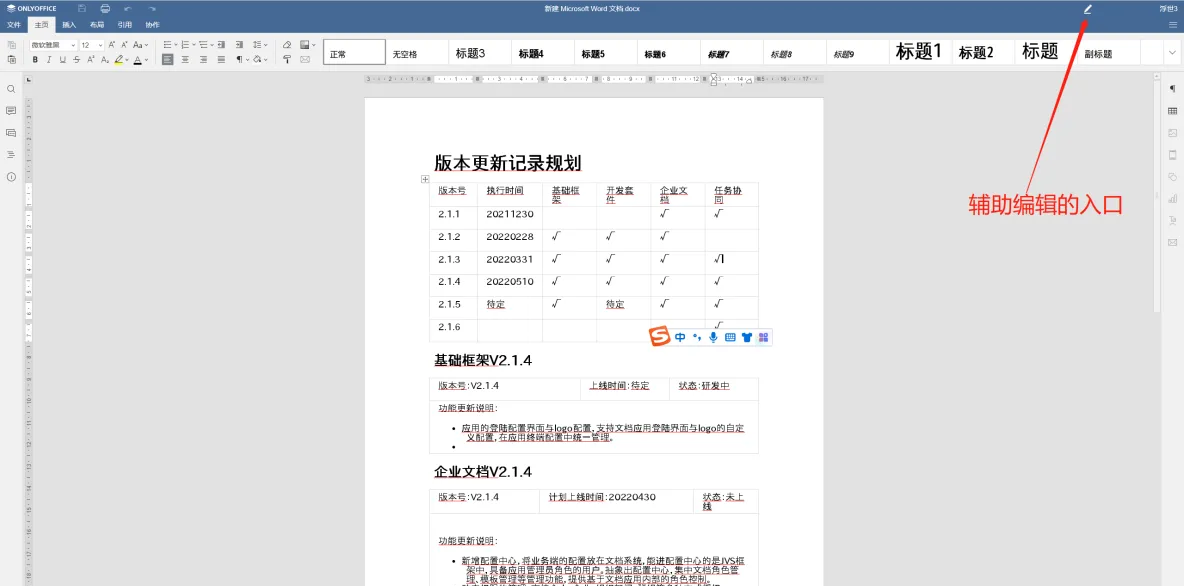Toggle align right
Screen dimensions: 1184x586
tap(203, 60)
